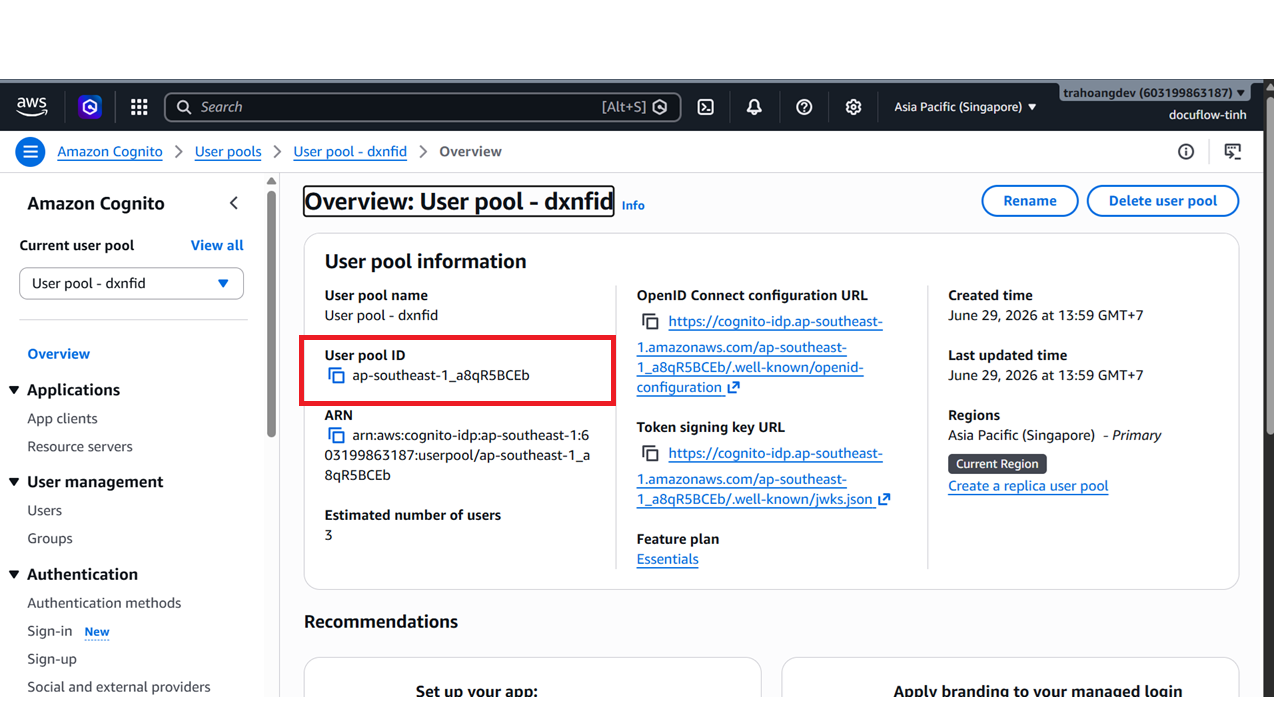Copy the OpenID Connect configuration URL
The width and height of the screenshot is (1278, 720).
650,322
